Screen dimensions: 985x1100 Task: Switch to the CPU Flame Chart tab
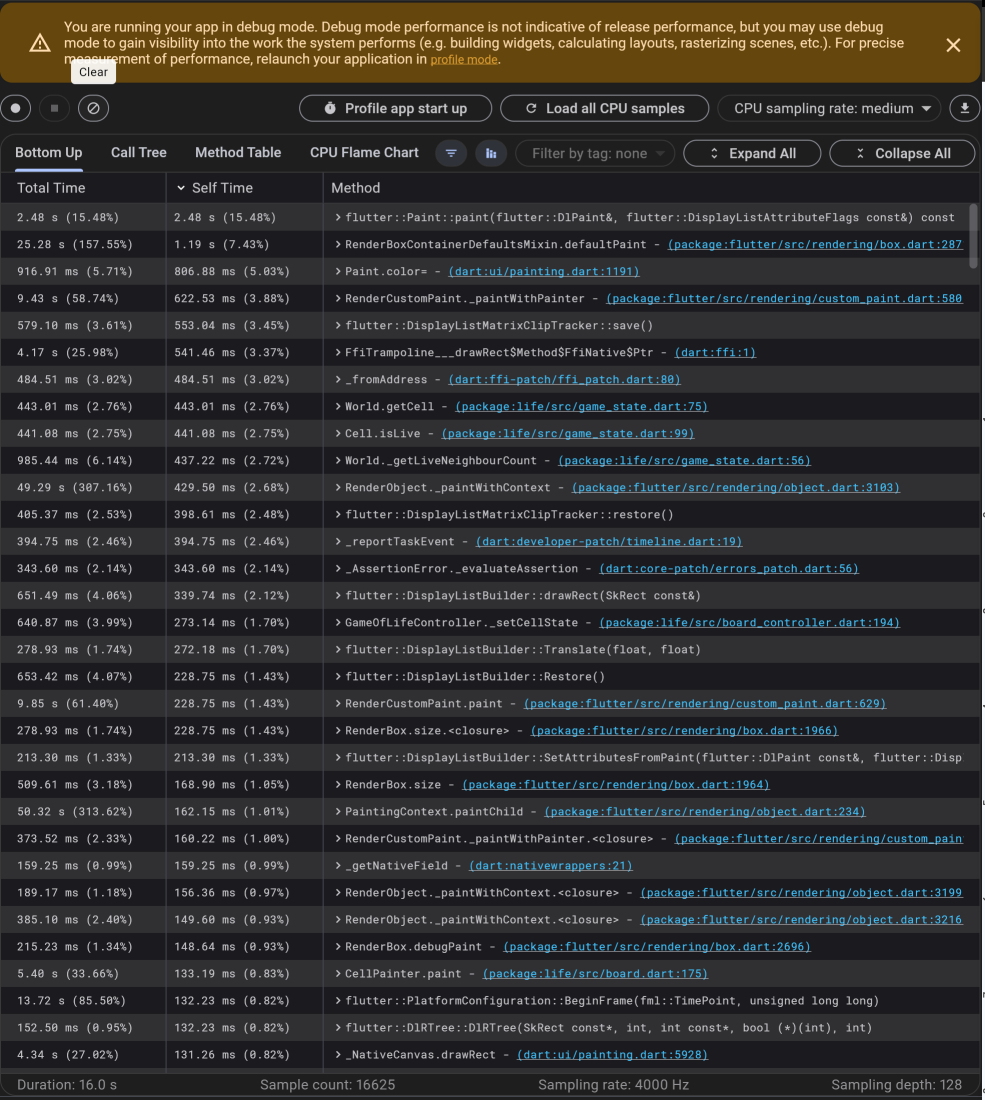tap(364, 153)
